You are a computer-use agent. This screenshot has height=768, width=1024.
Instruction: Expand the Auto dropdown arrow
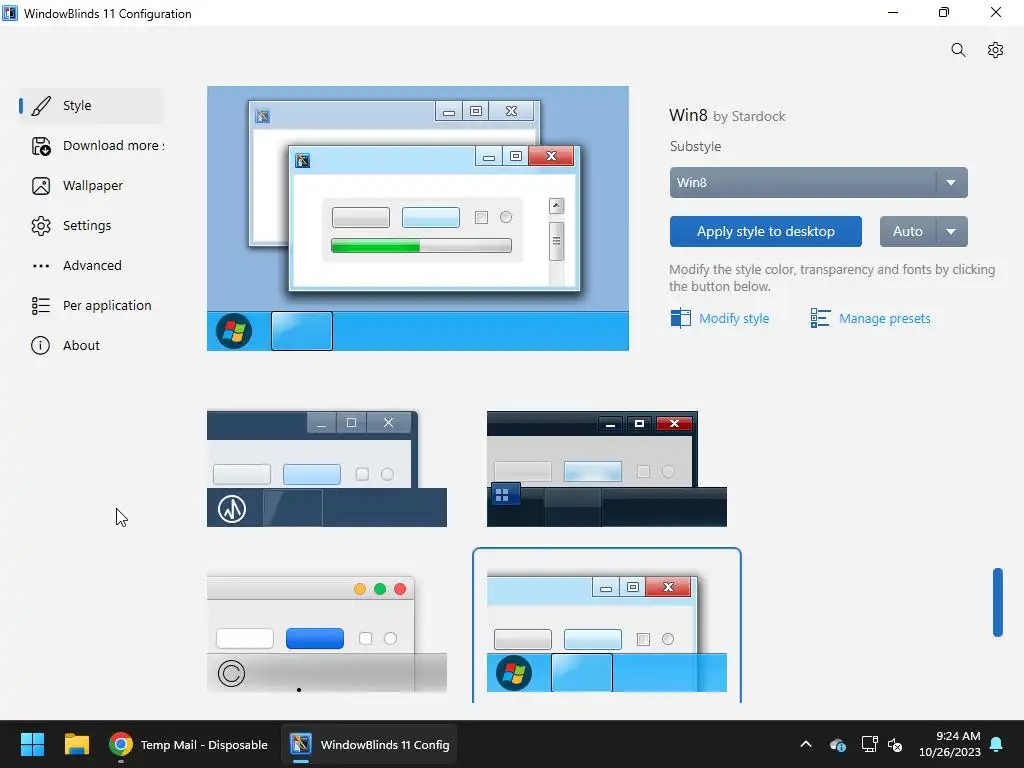click(x=952, y=232)
